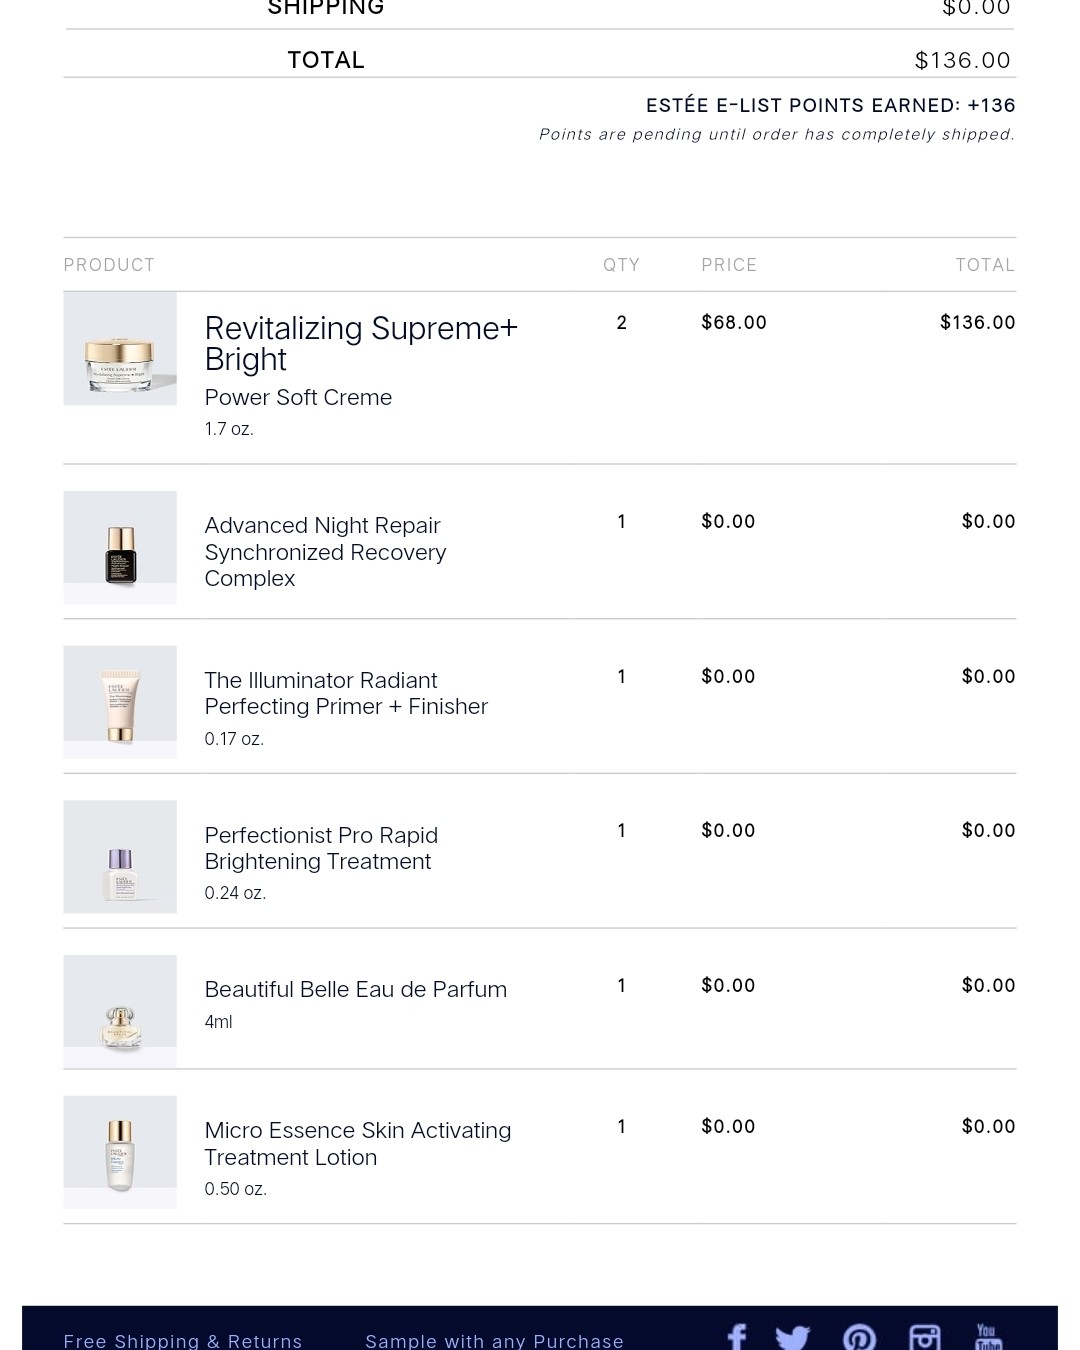Open the Pinterest icon in footer
Viewport: 1080px width, 1350px height.
click(x=860, y=1338)
